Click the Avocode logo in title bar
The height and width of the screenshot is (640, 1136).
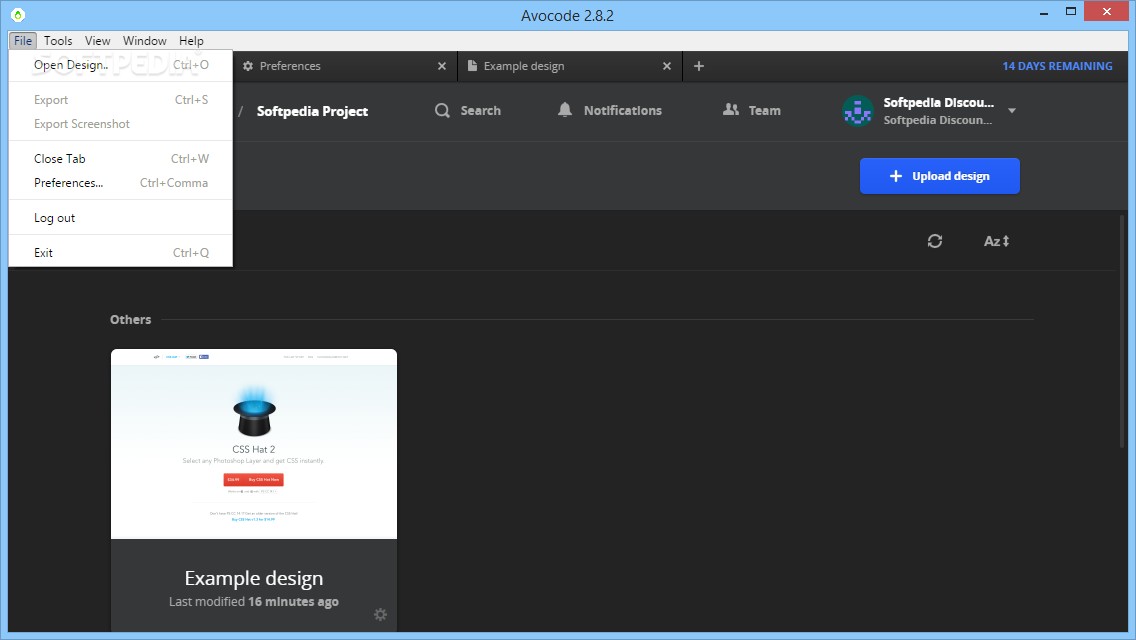[x=18, y=14]
